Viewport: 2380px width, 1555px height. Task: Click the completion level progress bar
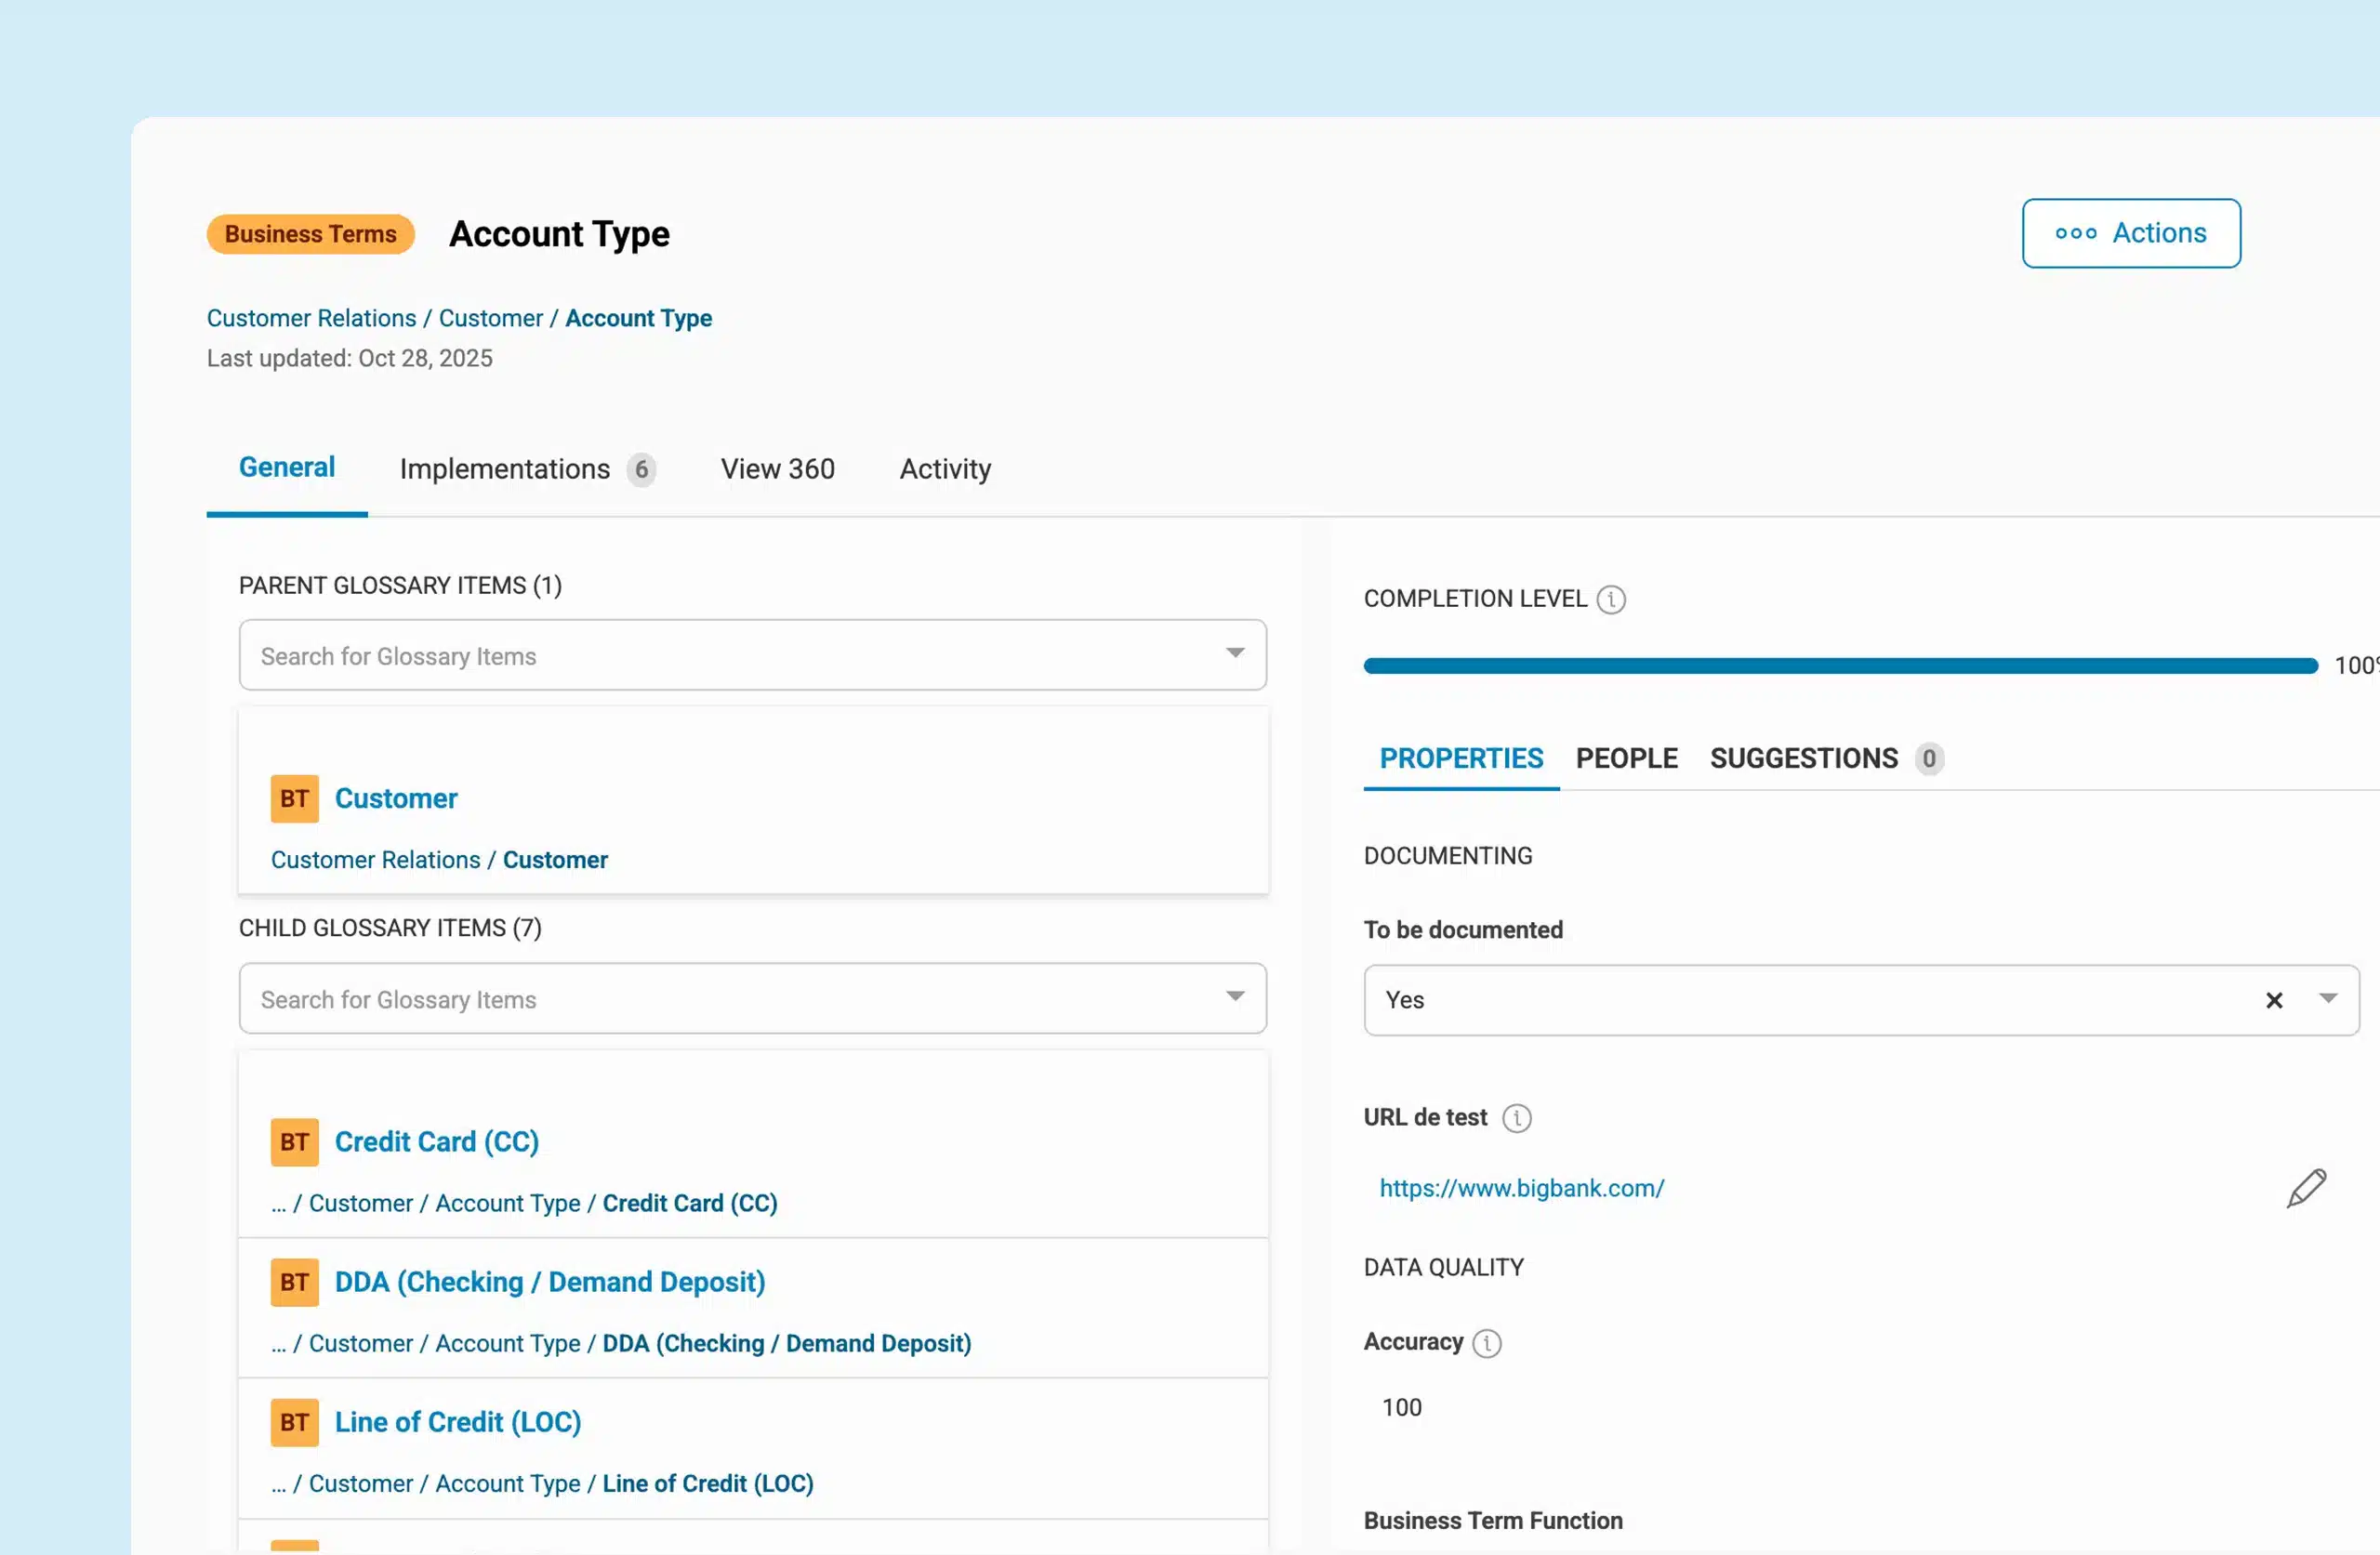pyautogui.click(x=1839, y=666)
